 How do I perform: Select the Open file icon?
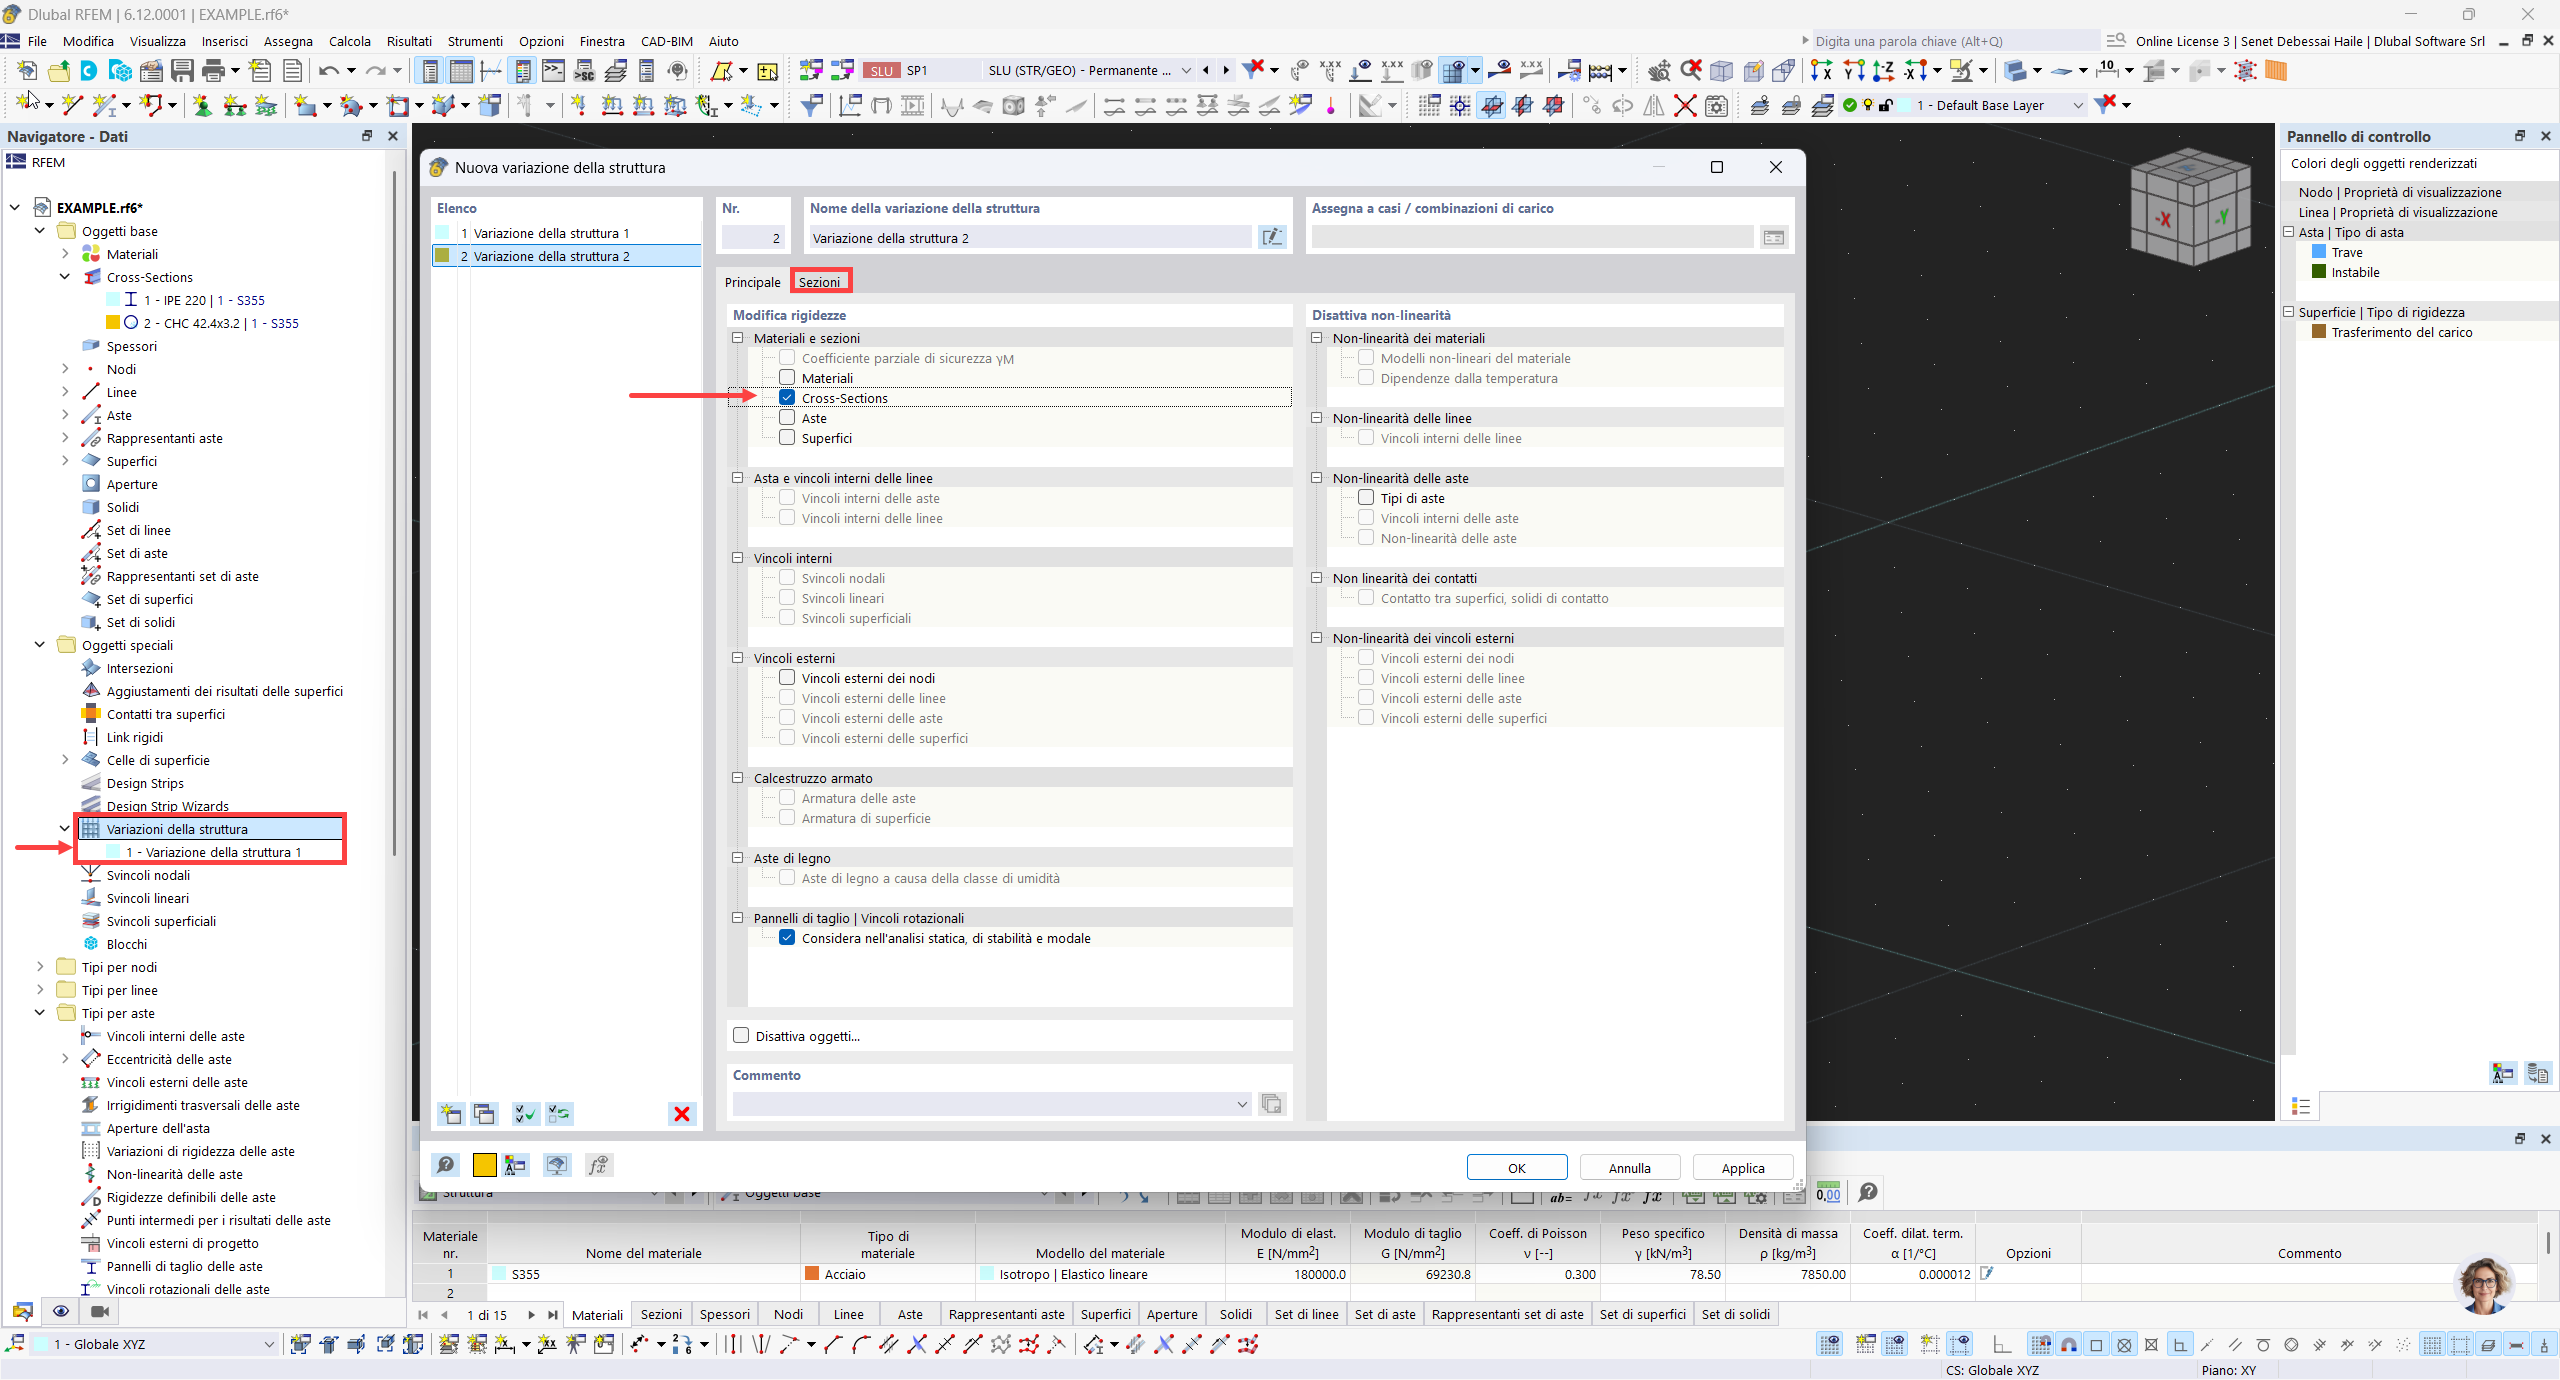pos(59,70)
